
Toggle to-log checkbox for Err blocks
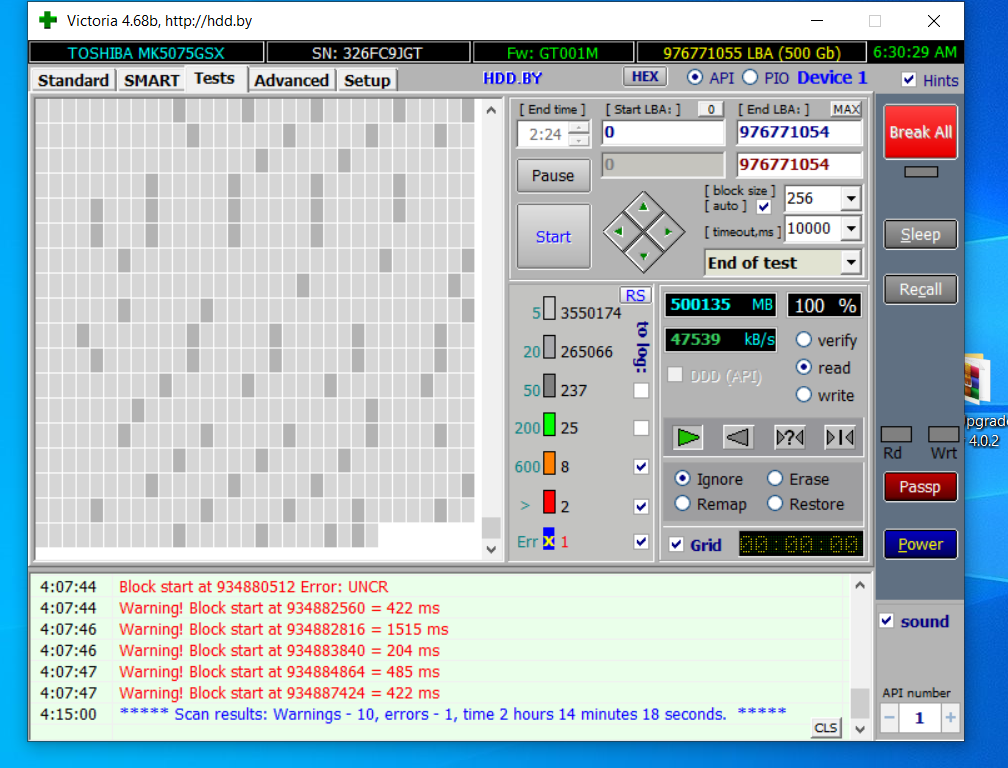641,541
